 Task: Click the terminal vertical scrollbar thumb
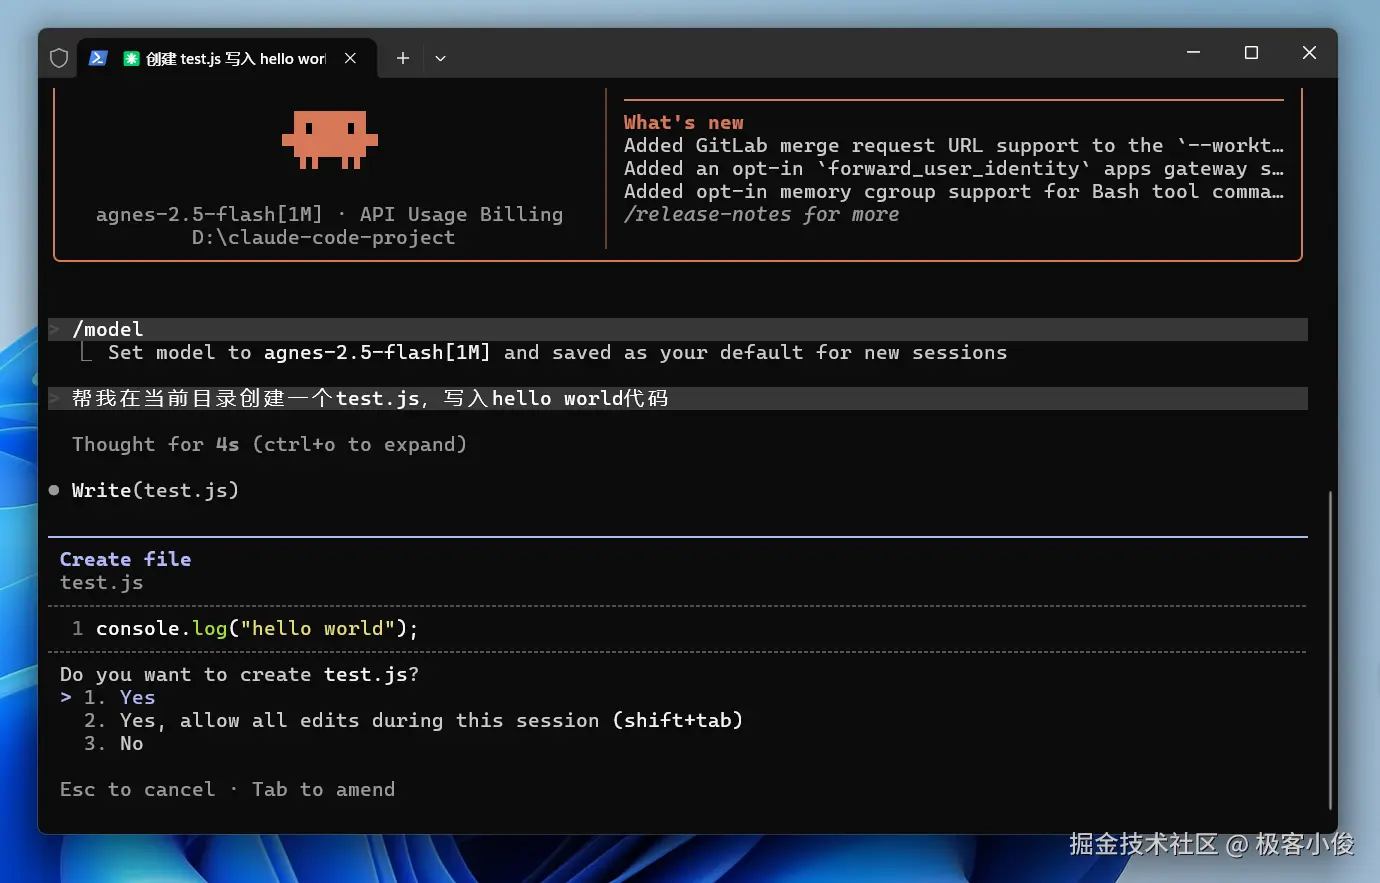(1330, 650)
